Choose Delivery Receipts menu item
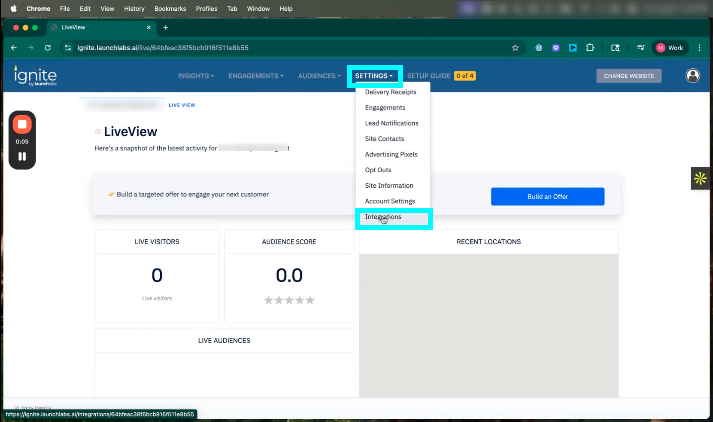 click(390, 92)
